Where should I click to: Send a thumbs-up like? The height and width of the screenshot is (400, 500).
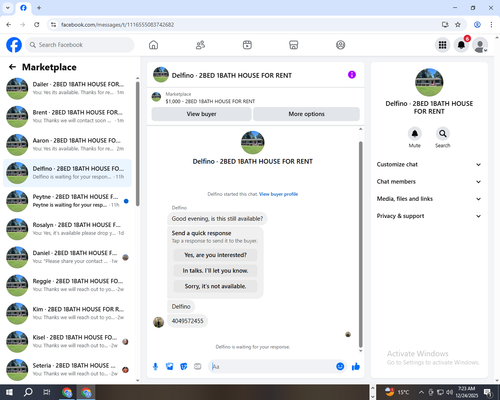356,367
